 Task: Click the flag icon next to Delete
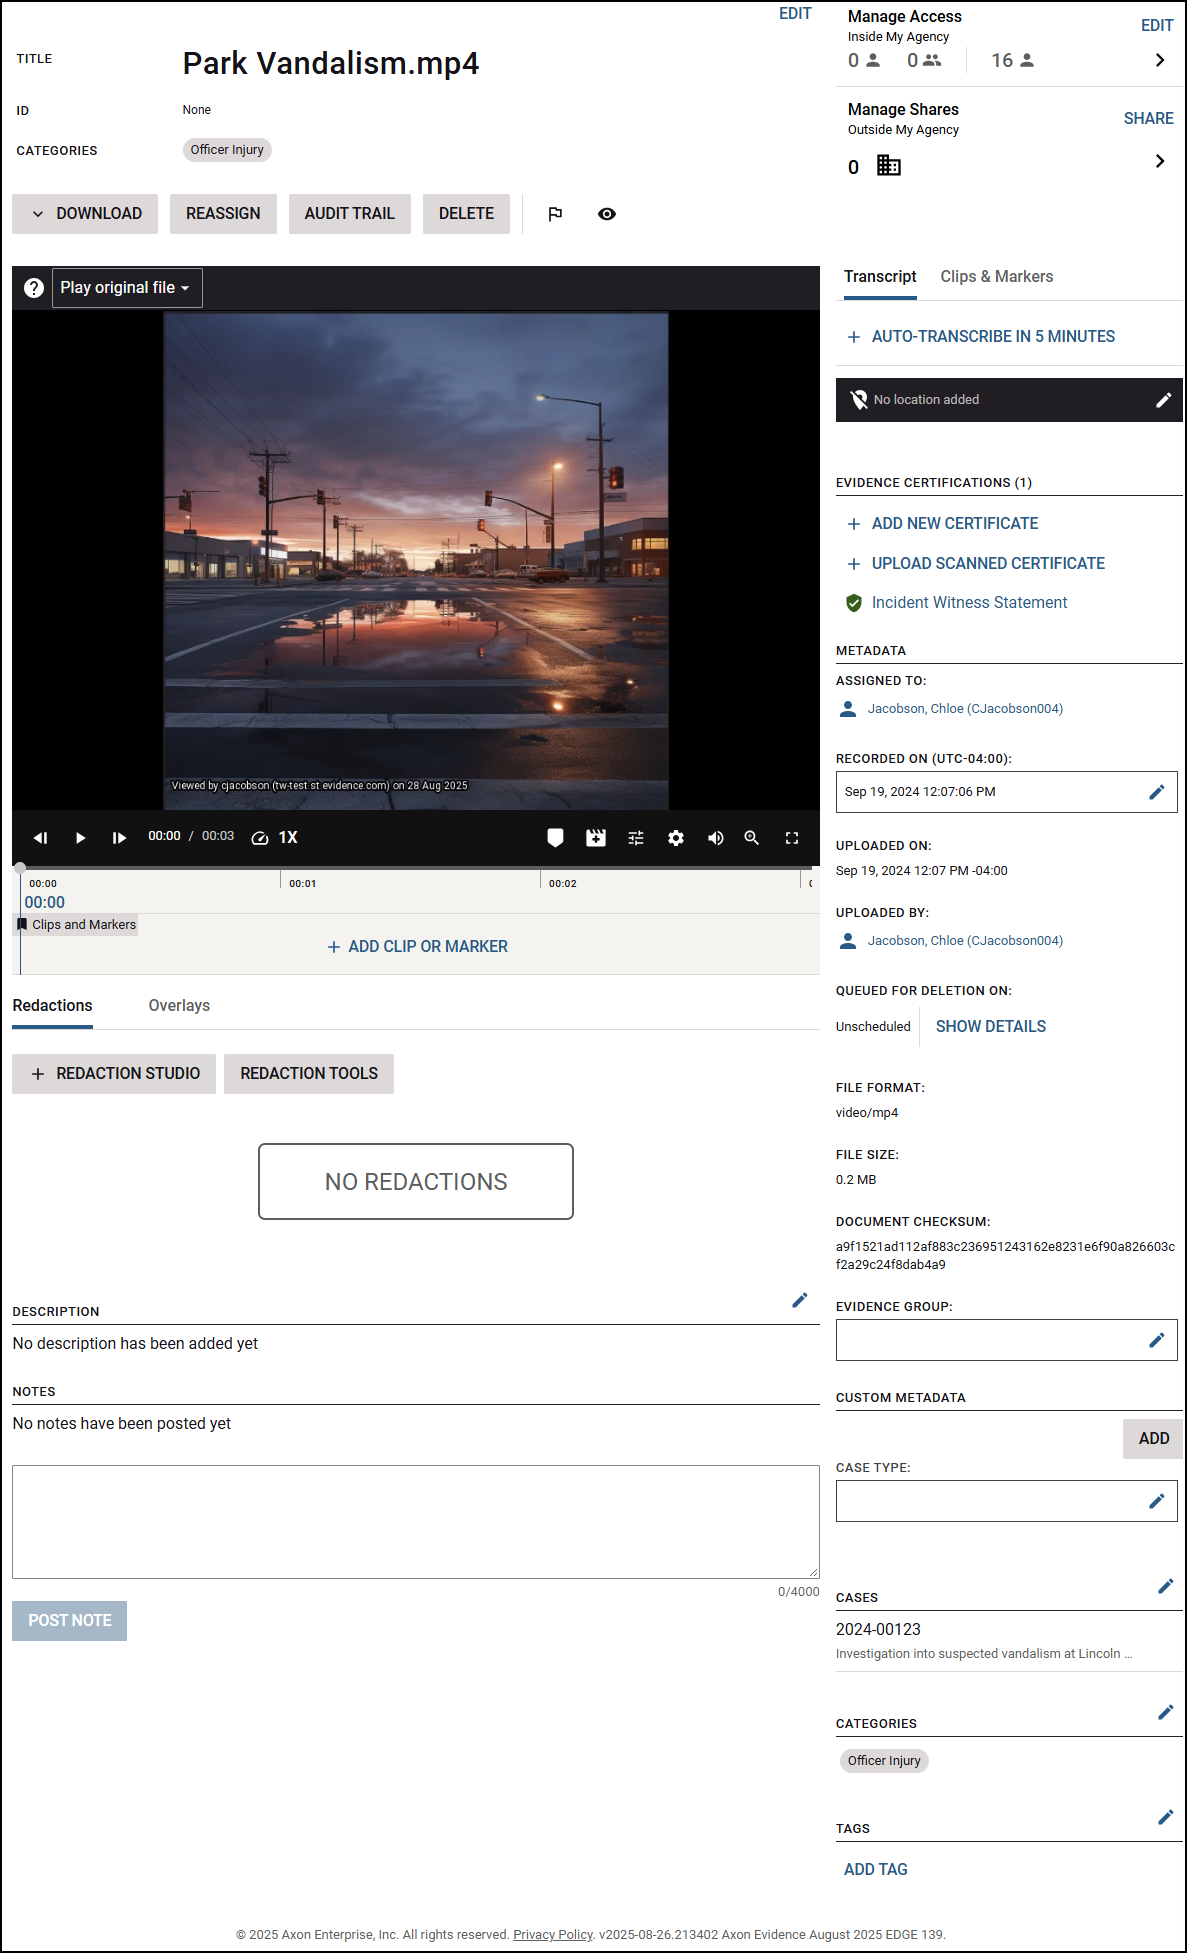555,214
